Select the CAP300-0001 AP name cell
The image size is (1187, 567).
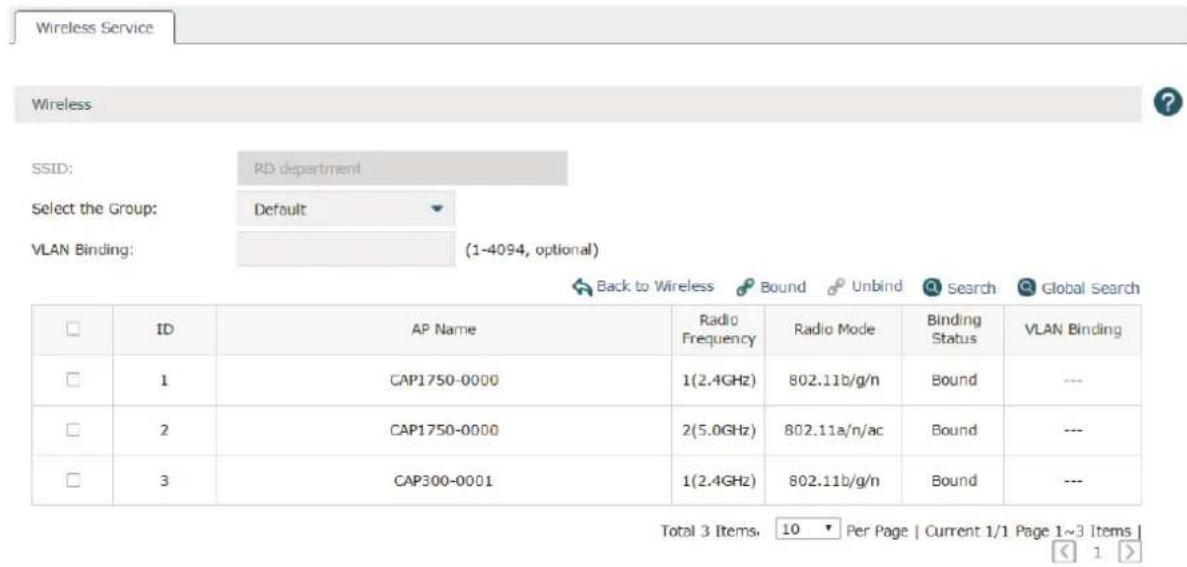click(x=444, y=480)
